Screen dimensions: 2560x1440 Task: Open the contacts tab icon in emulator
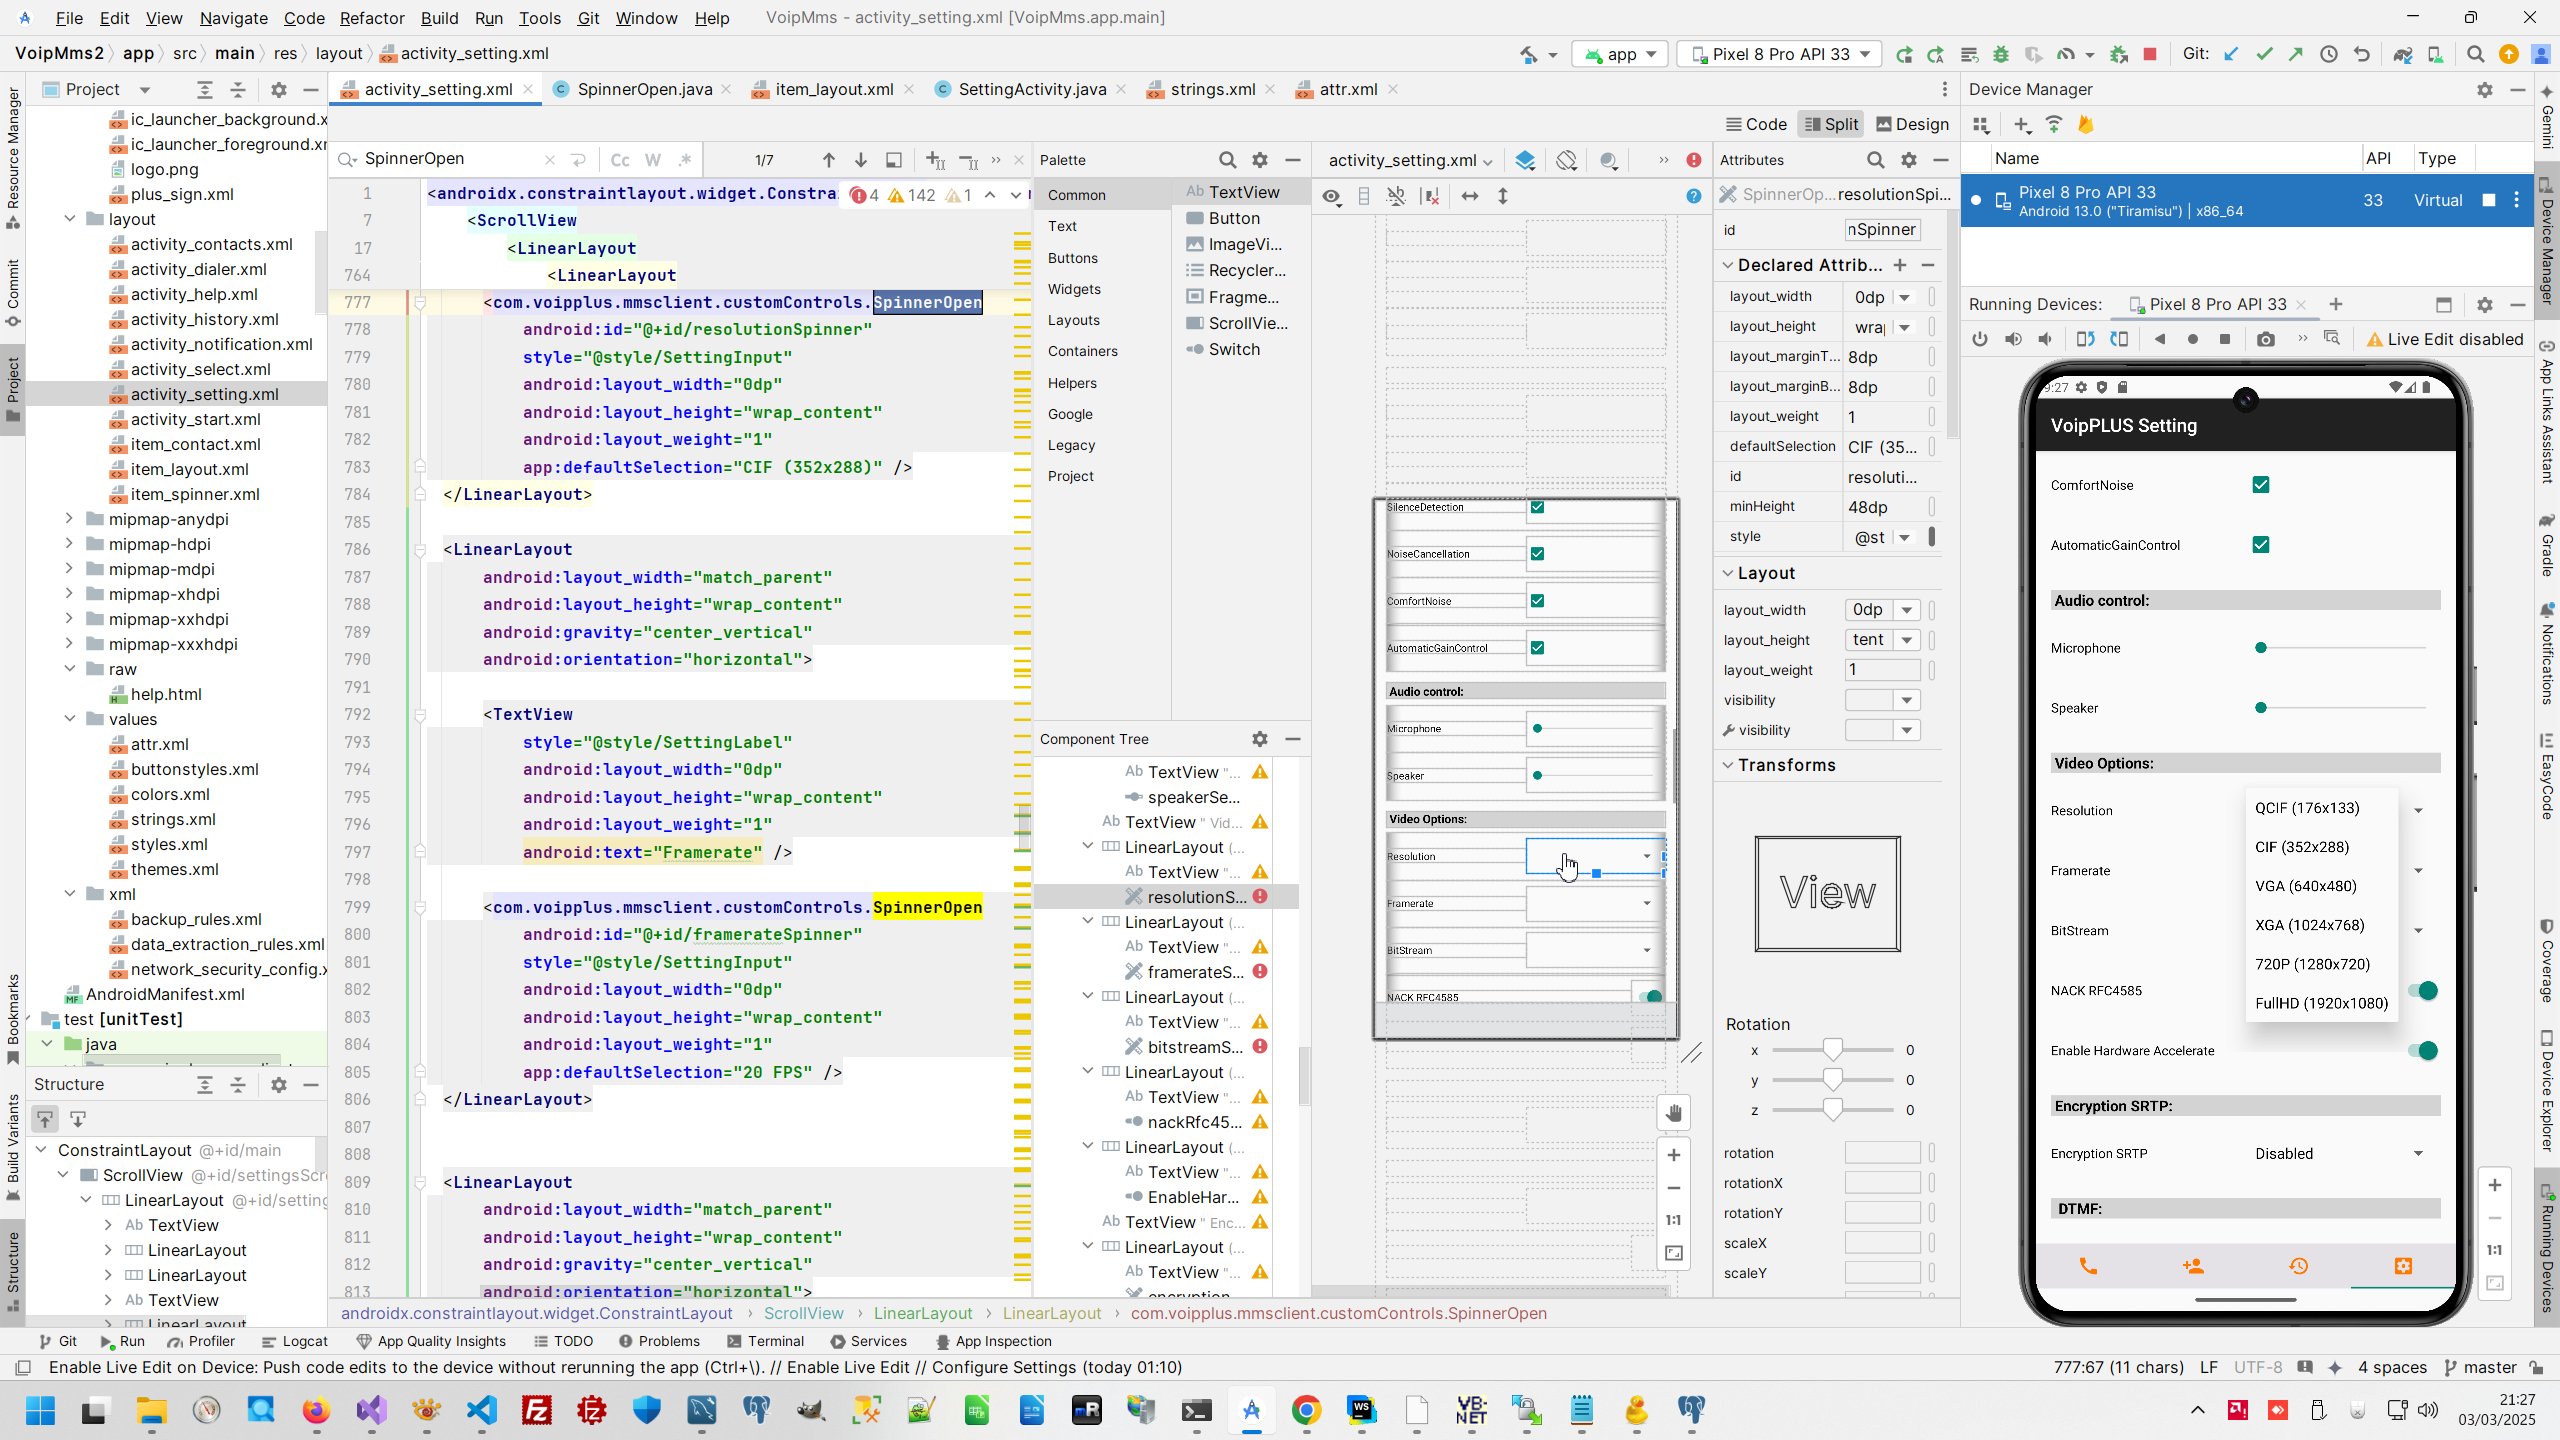2193,1266
